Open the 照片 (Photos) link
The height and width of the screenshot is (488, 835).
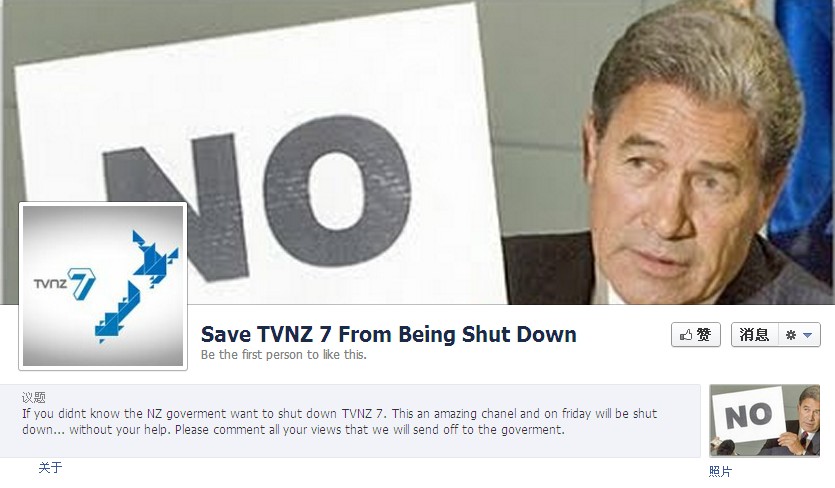(720, 471)
